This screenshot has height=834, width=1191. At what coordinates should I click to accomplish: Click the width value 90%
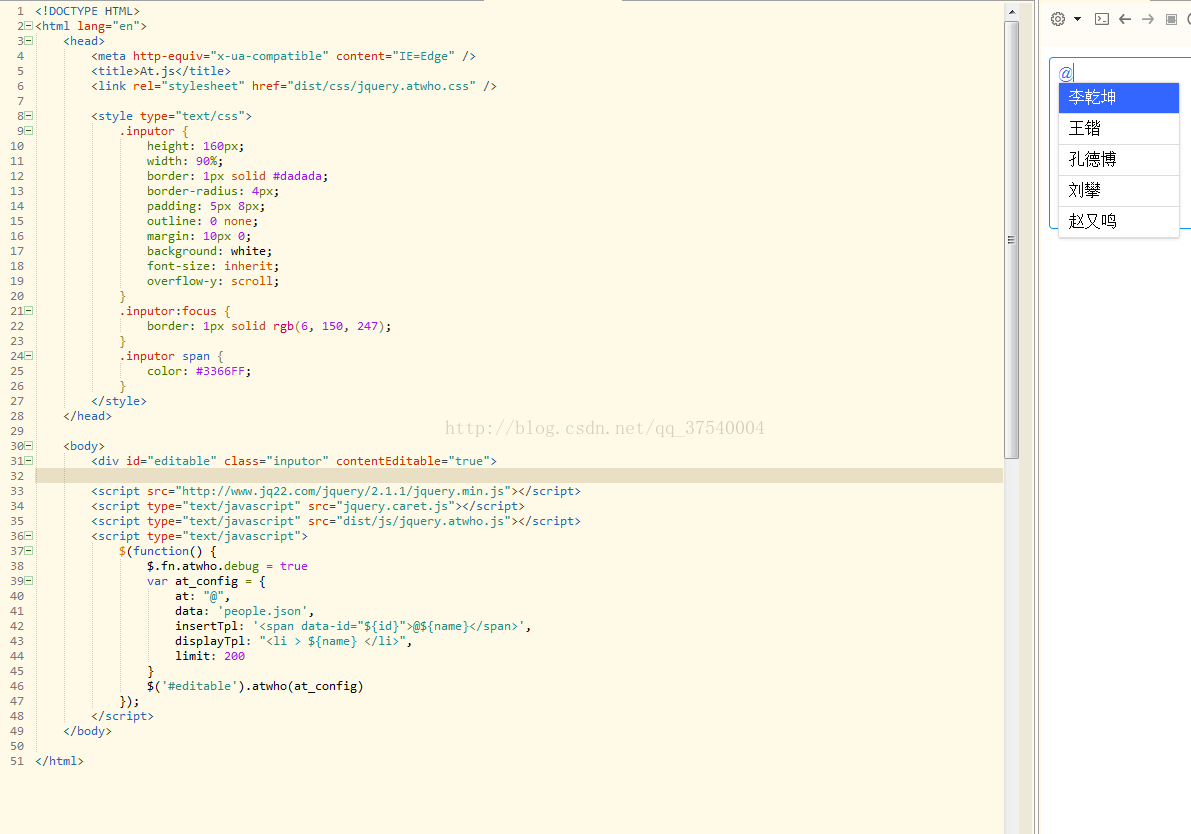207,161
